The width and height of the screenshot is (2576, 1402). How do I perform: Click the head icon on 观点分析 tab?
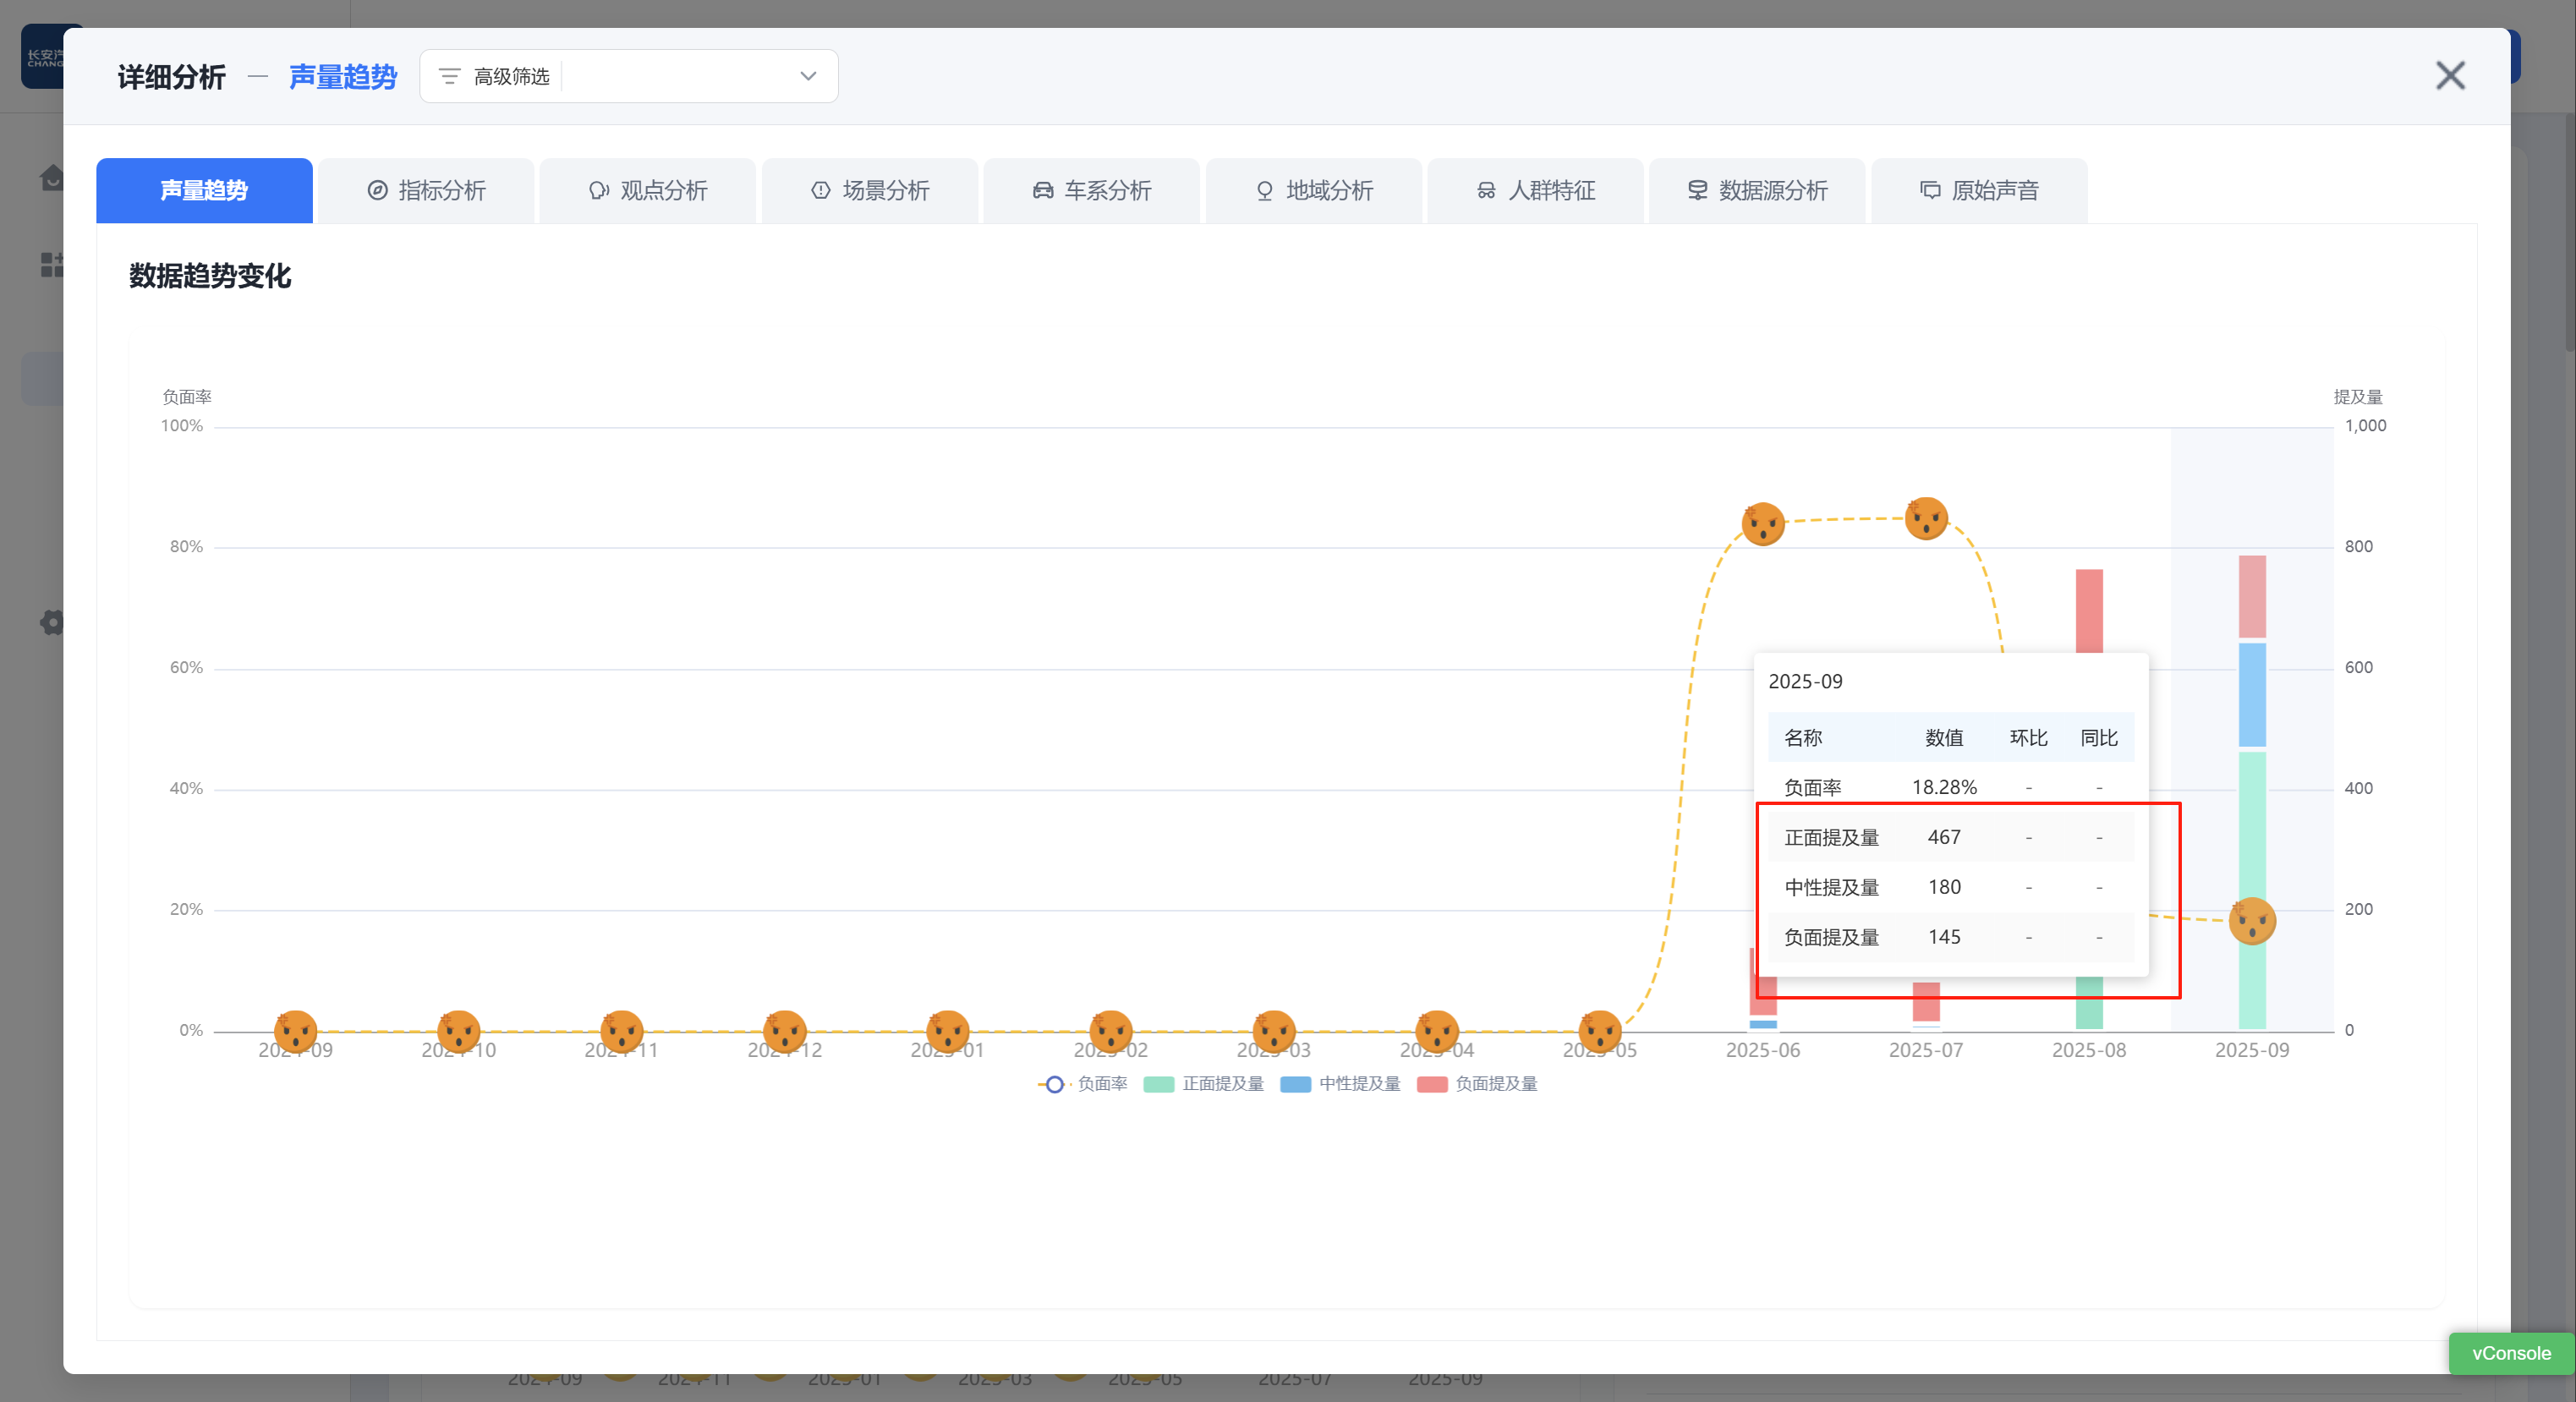(x=598, y=190)
